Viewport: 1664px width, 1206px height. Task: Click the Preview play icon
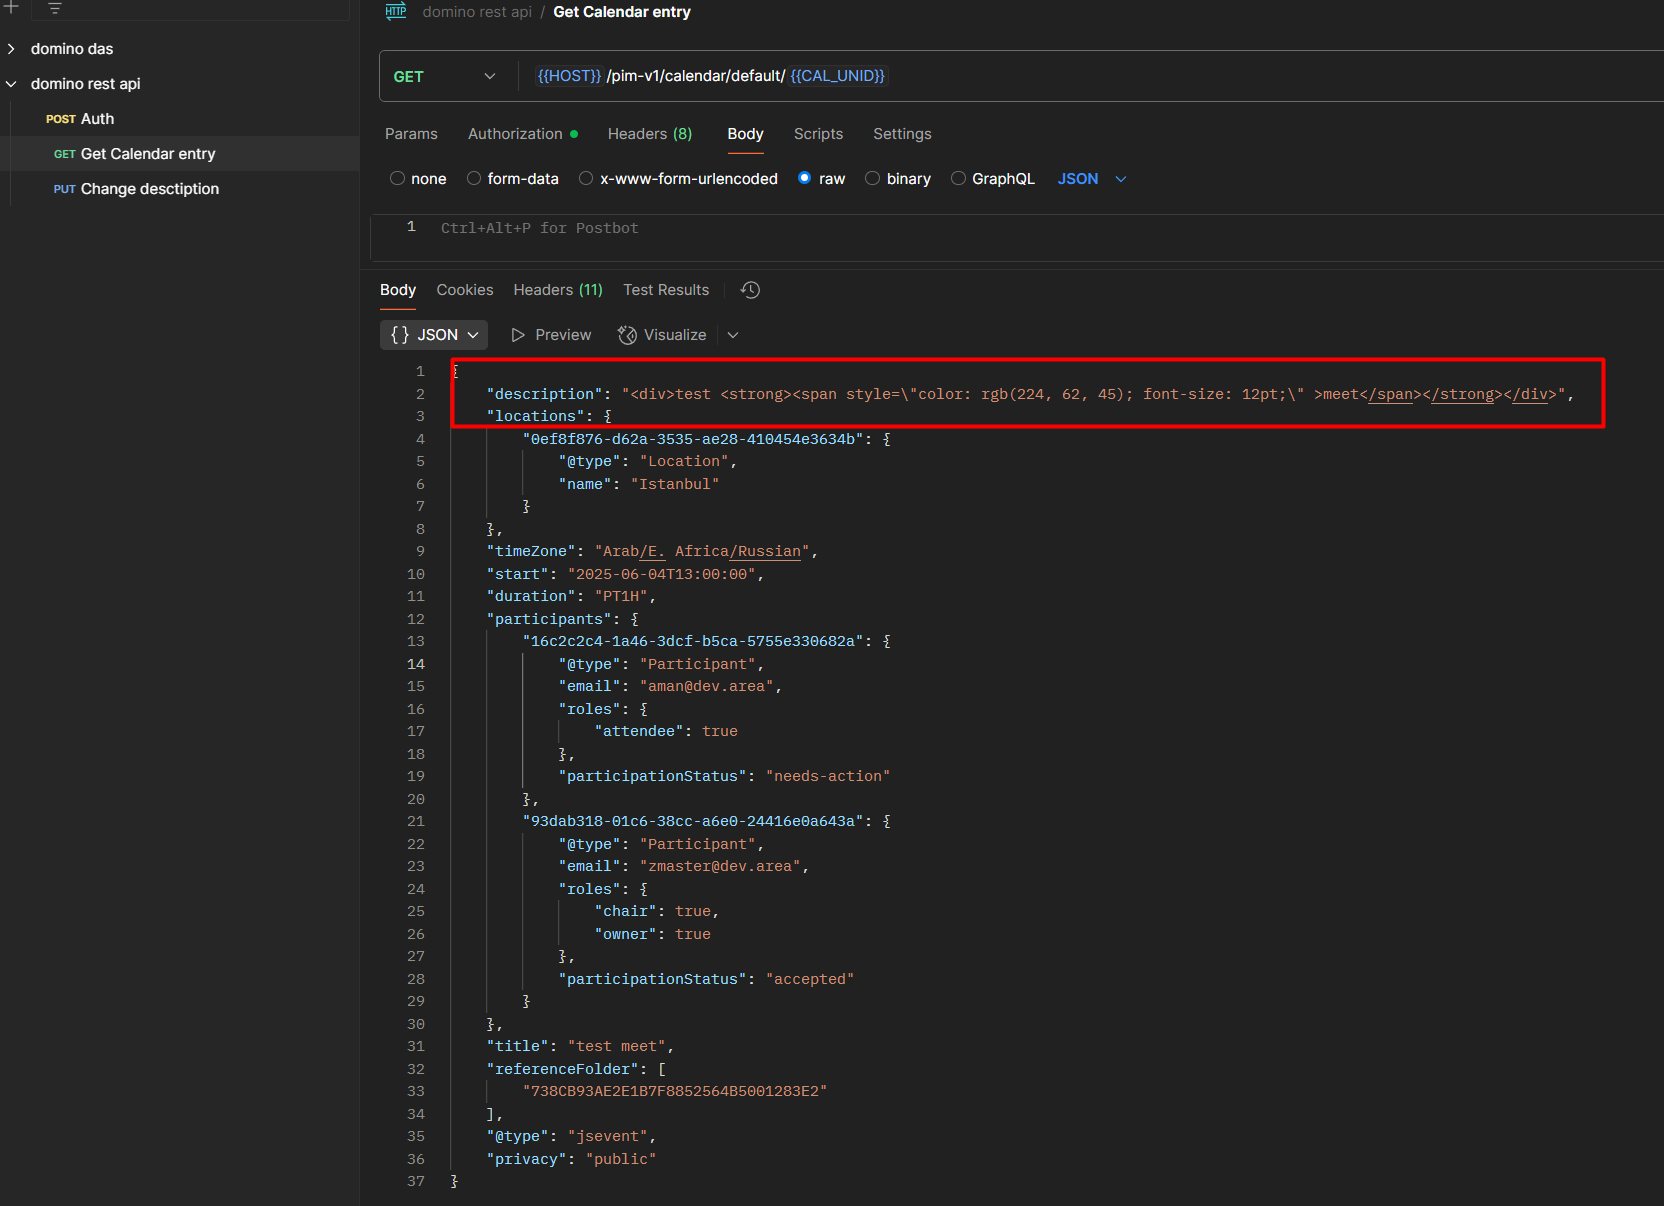518,335
